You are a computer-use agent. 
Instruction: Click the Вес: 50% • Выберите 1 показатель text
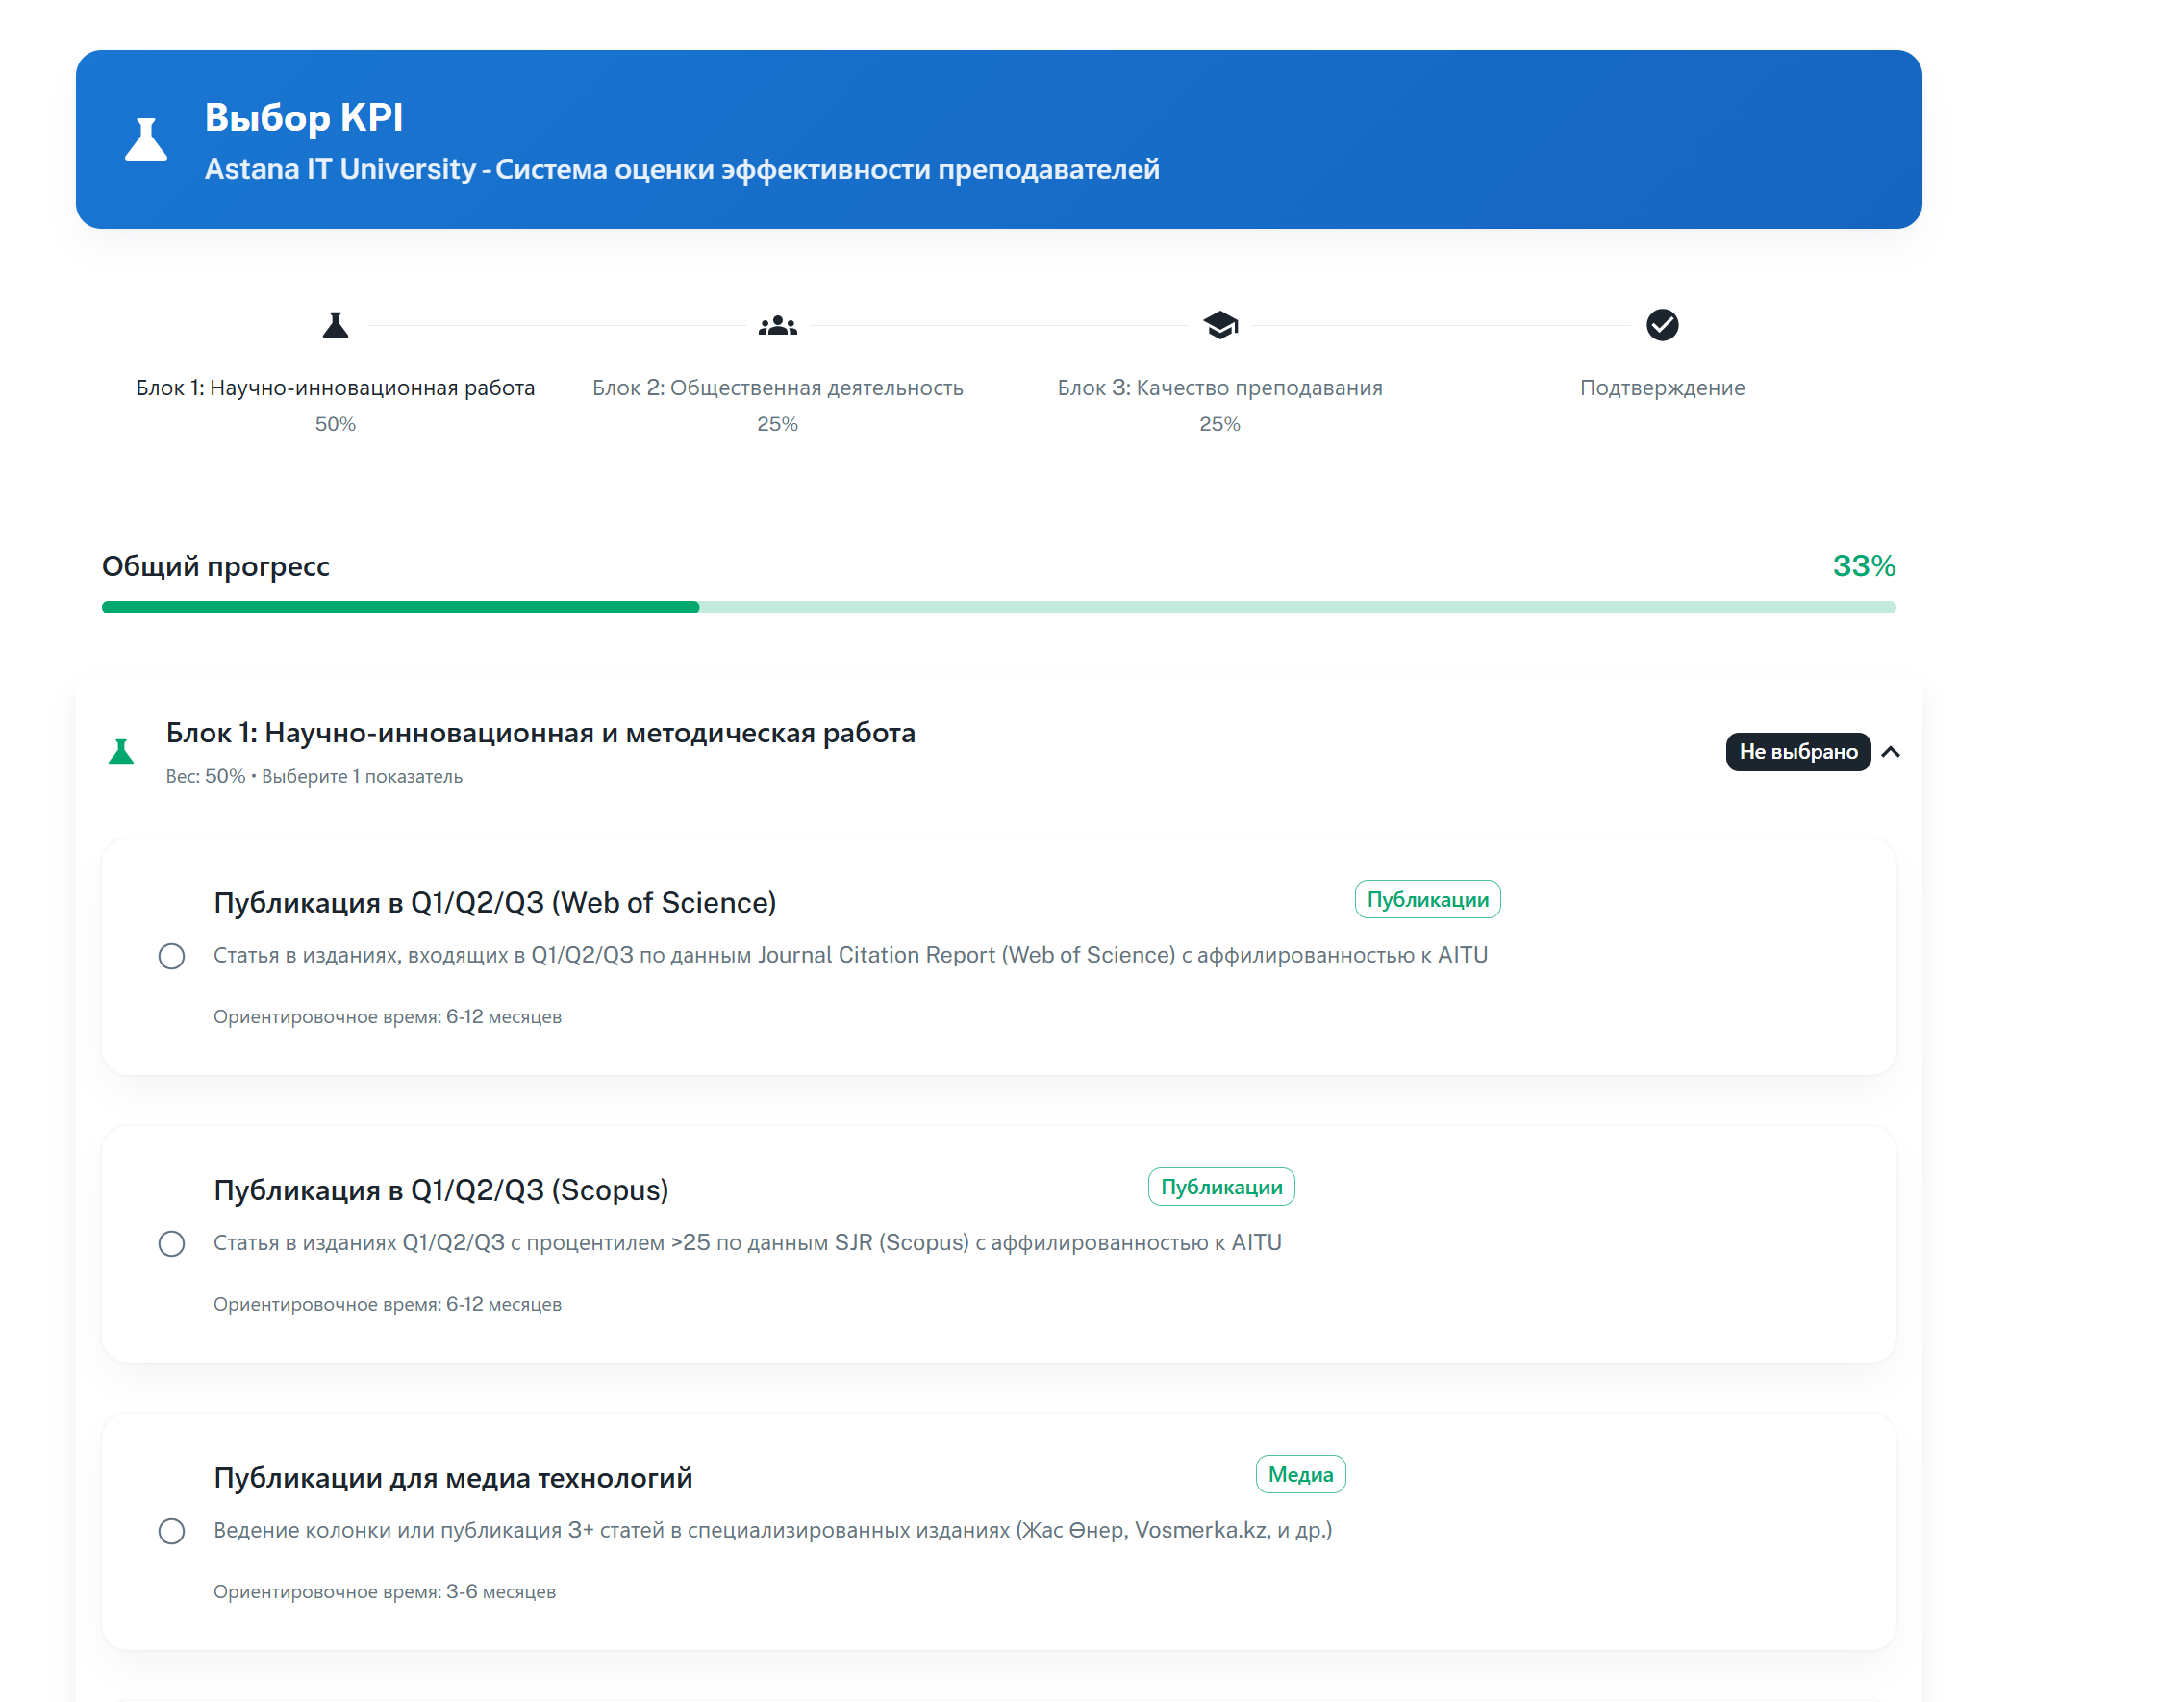coord(314,776)
